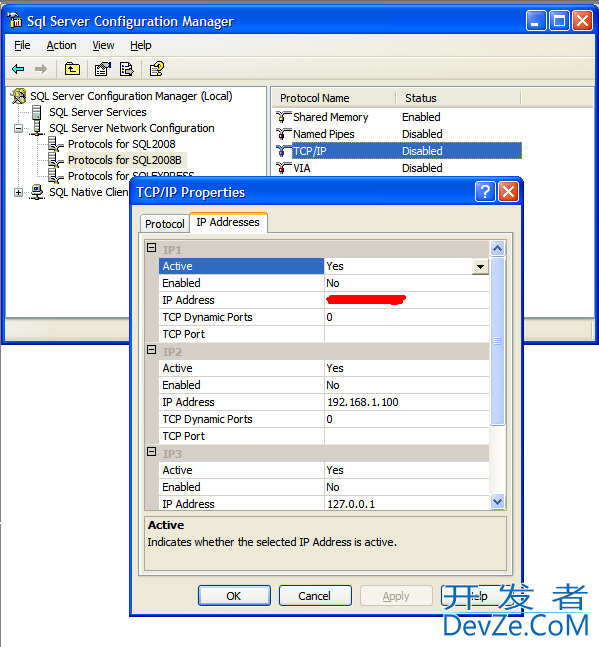This screenshot has width=599, height=647.
Task: Open the IP1 Active value dropdown
Action: pyautogui.click(x=480, y=267)
